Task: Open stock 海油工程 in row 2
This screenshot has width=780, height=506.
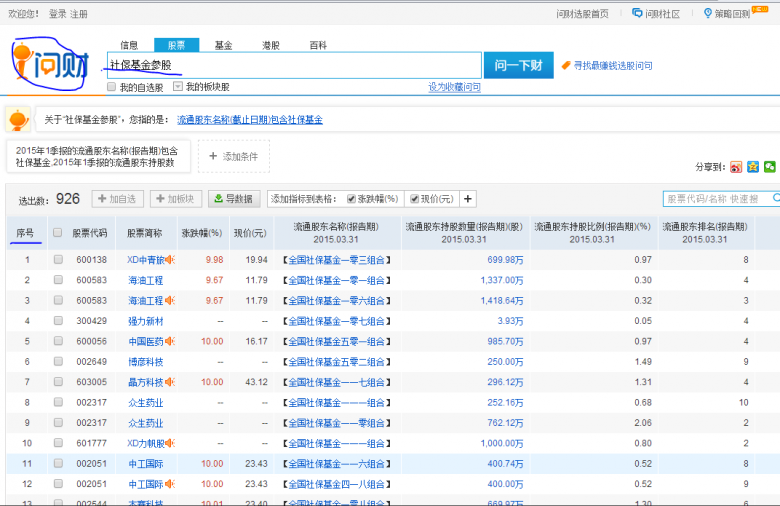Action: coord(146,280)
